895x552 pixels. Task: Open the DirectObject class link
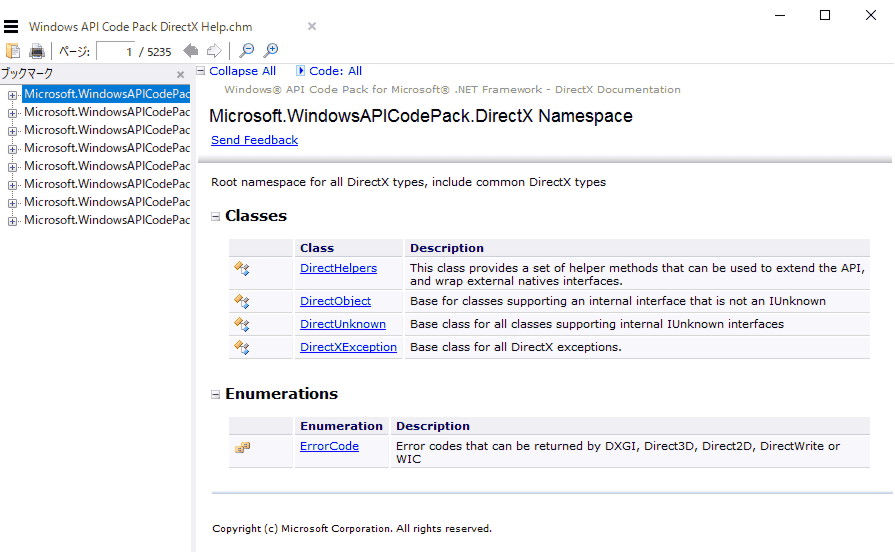tap(336, 301)
